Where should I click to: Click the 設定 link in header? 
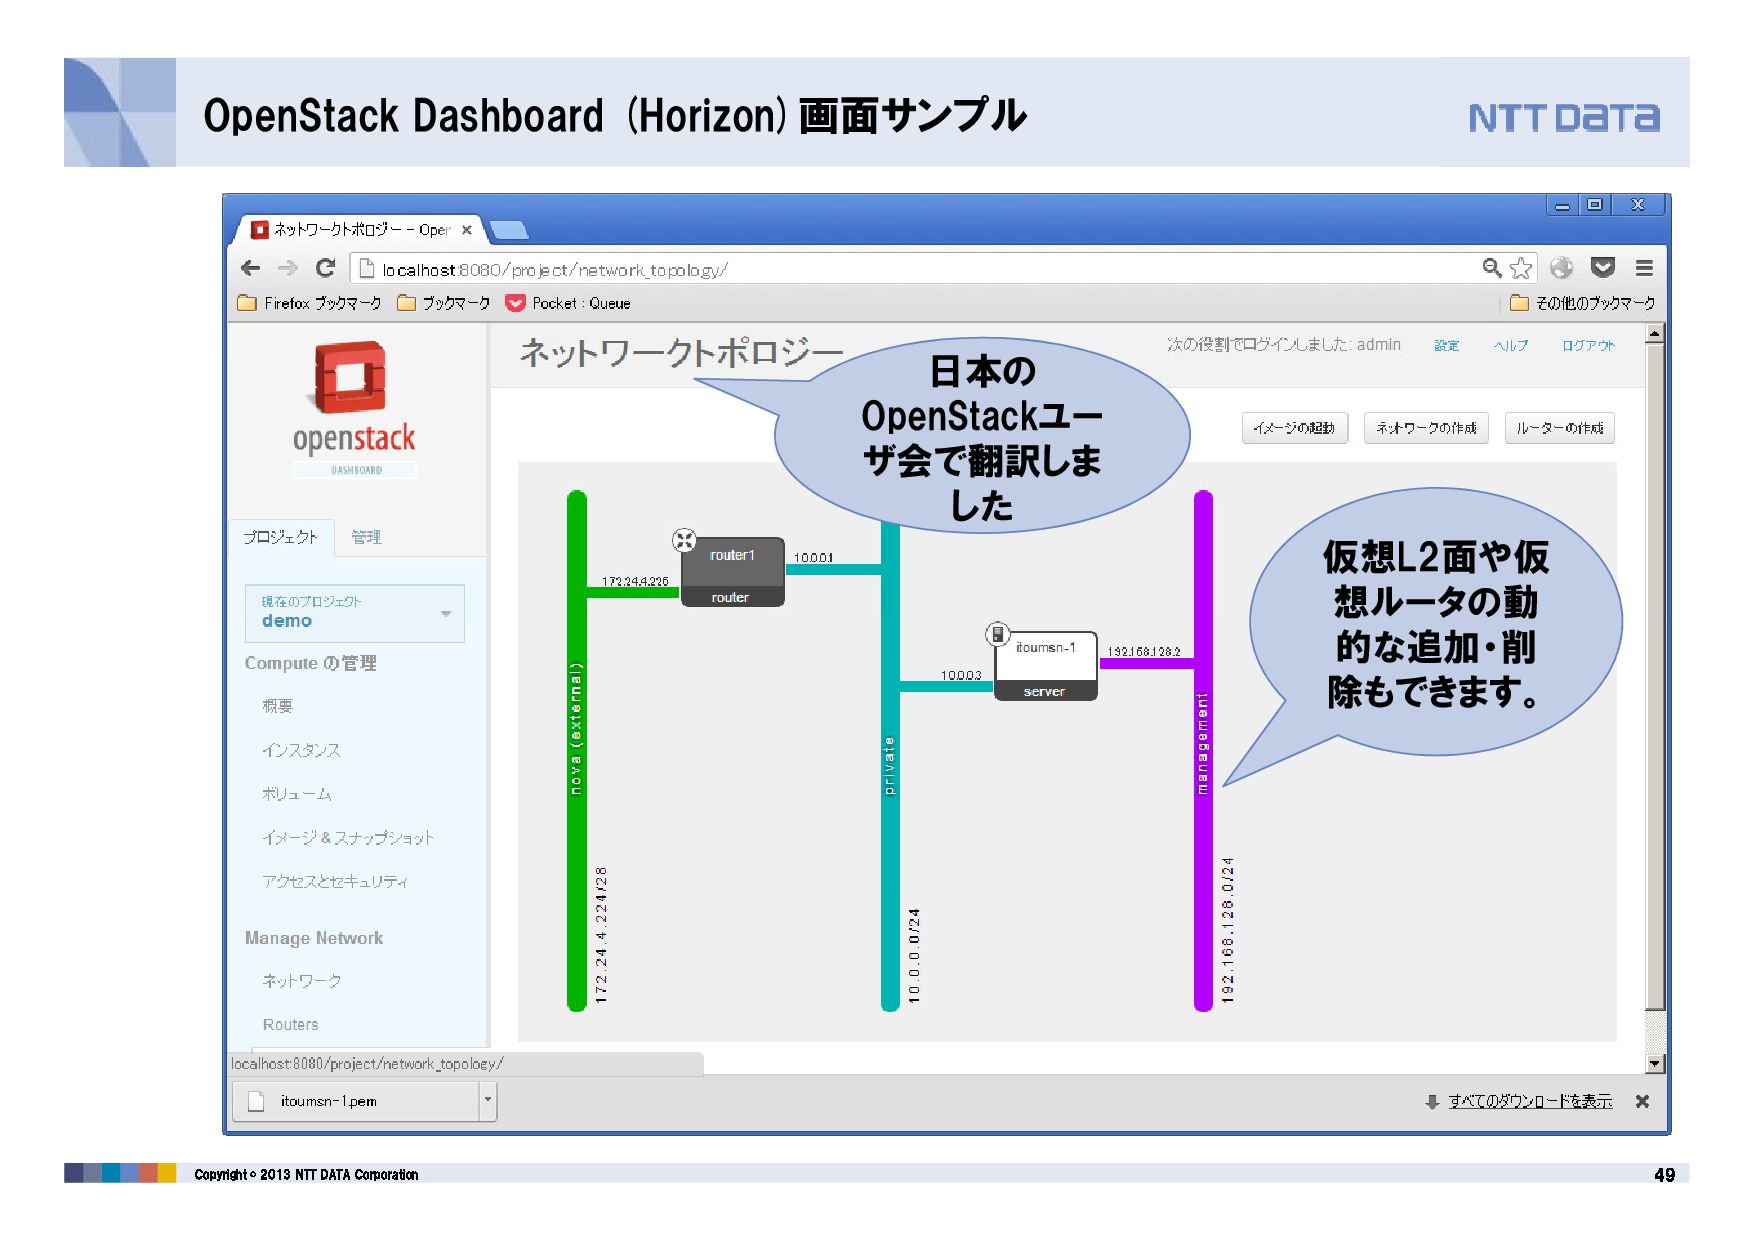1447,345
